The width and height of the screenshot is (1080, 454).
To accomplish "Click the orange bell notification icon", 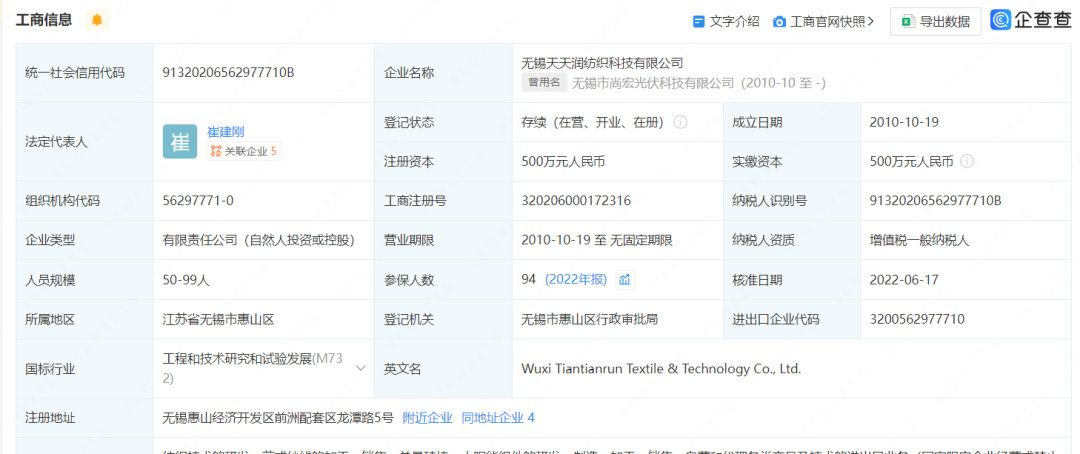I will [x=97, y=20].
